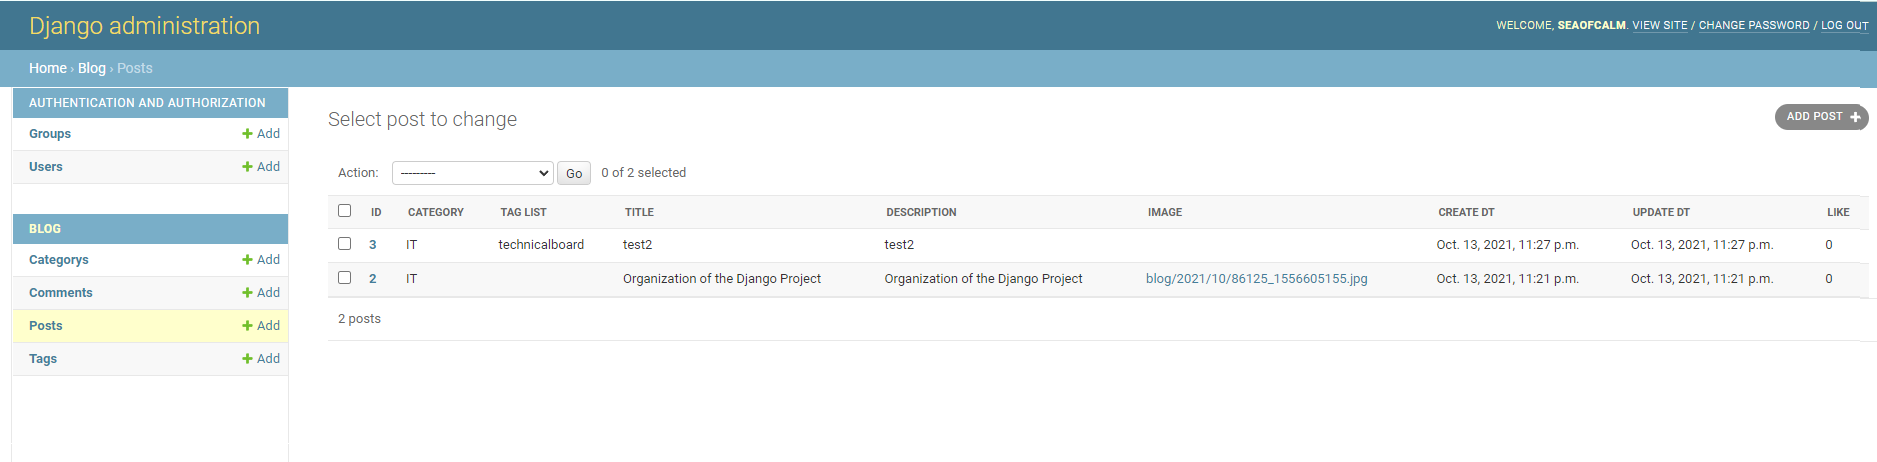The width and height of the screenshot is (1877, 462).
Task: Go to Blog in breadcrumbs
Action: pos(92,68)
